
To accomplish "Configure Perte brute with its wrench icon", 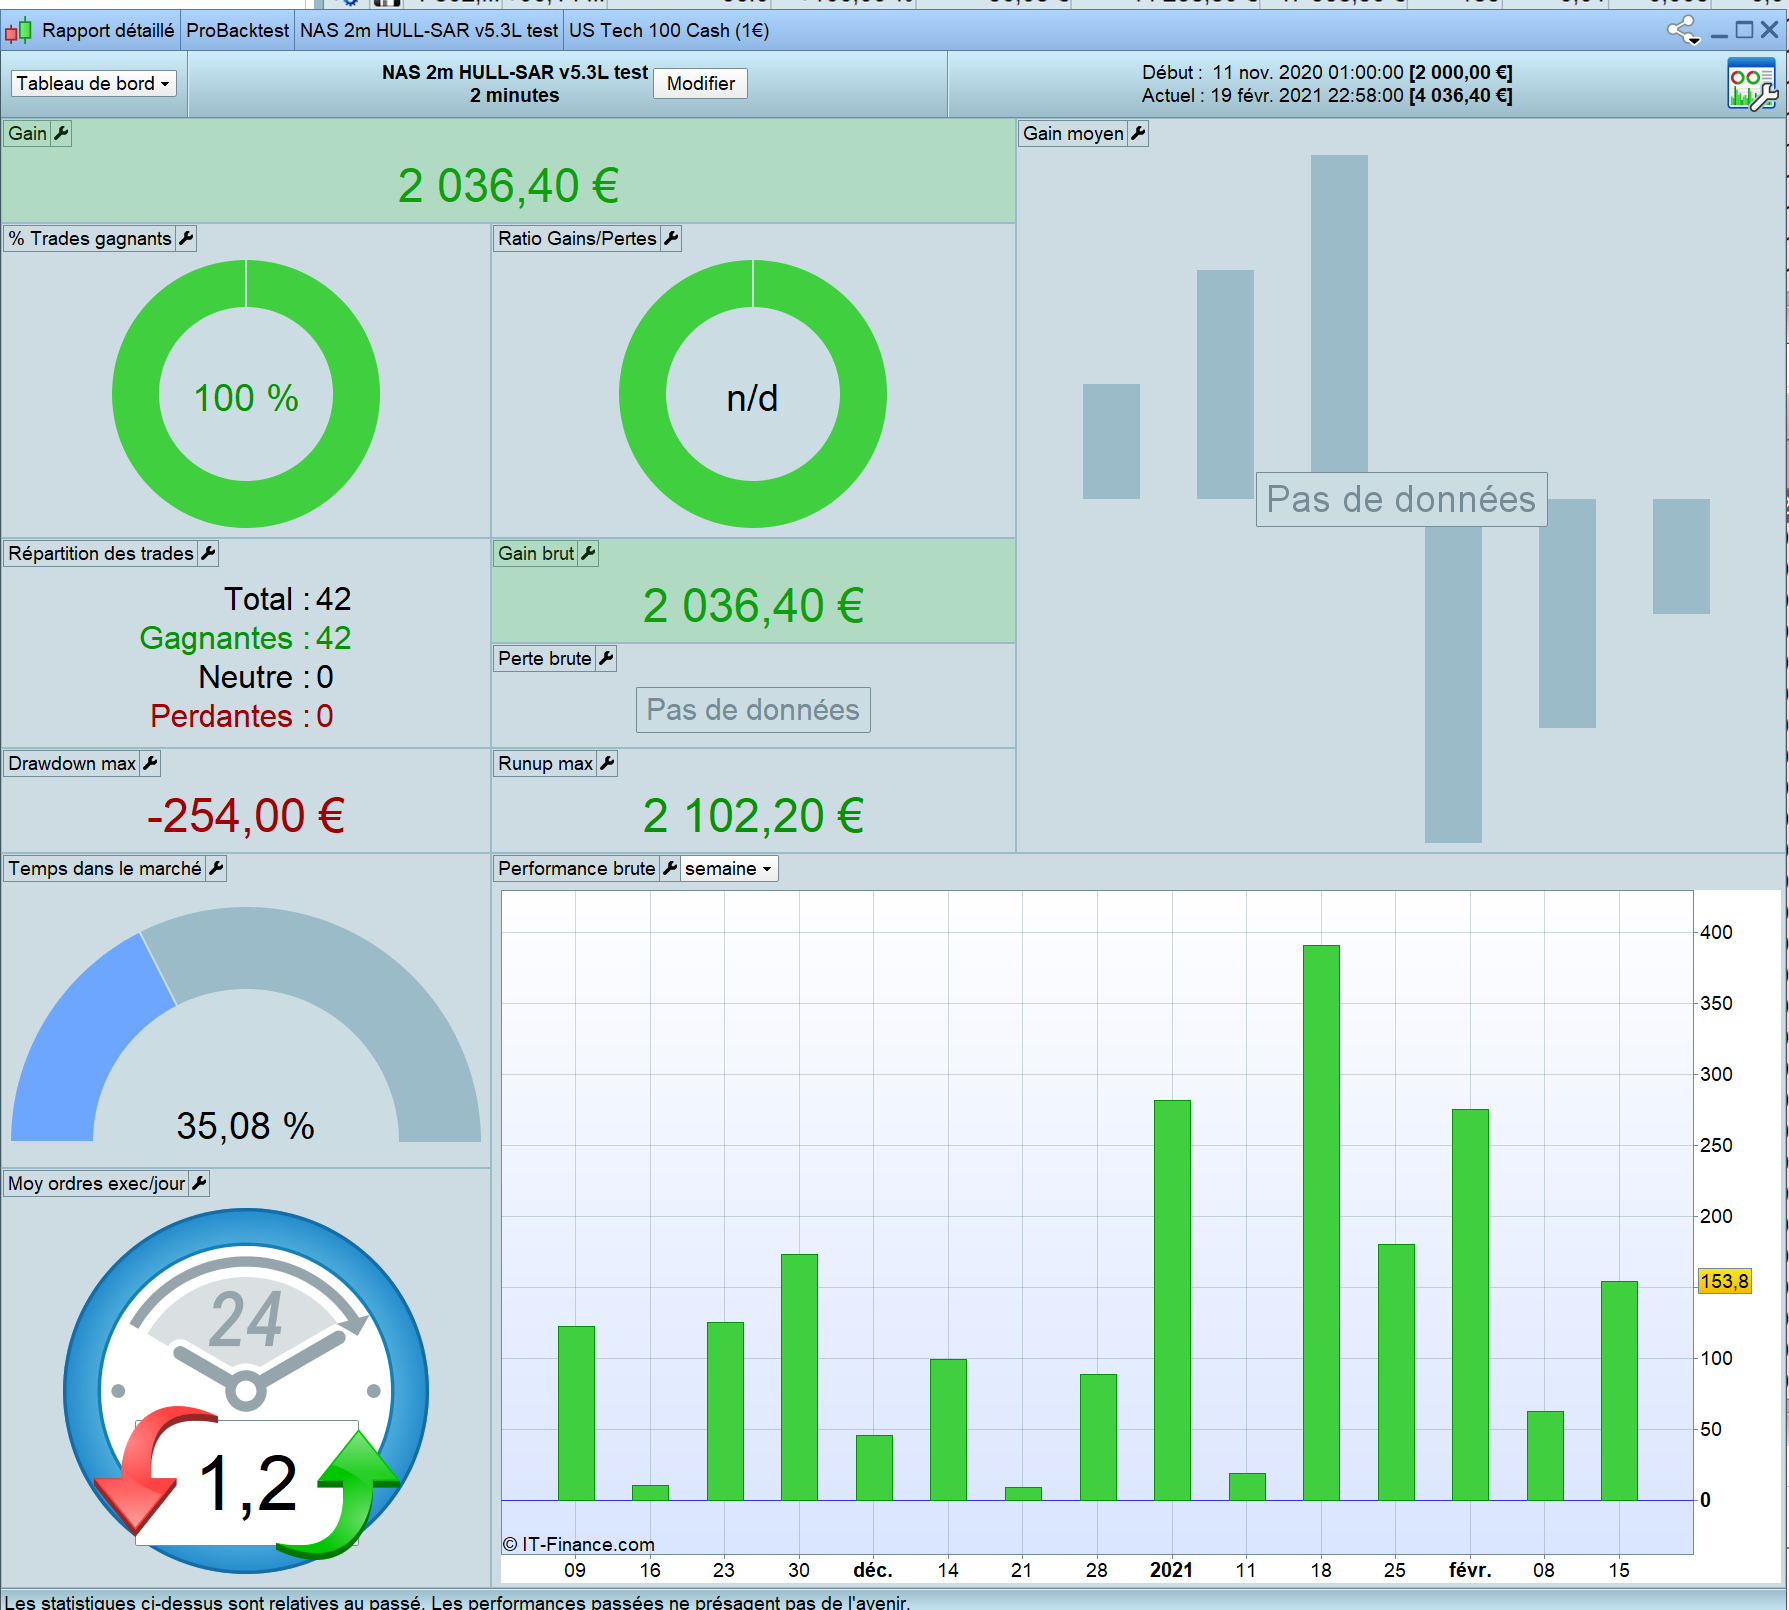I will click(606, 658).
